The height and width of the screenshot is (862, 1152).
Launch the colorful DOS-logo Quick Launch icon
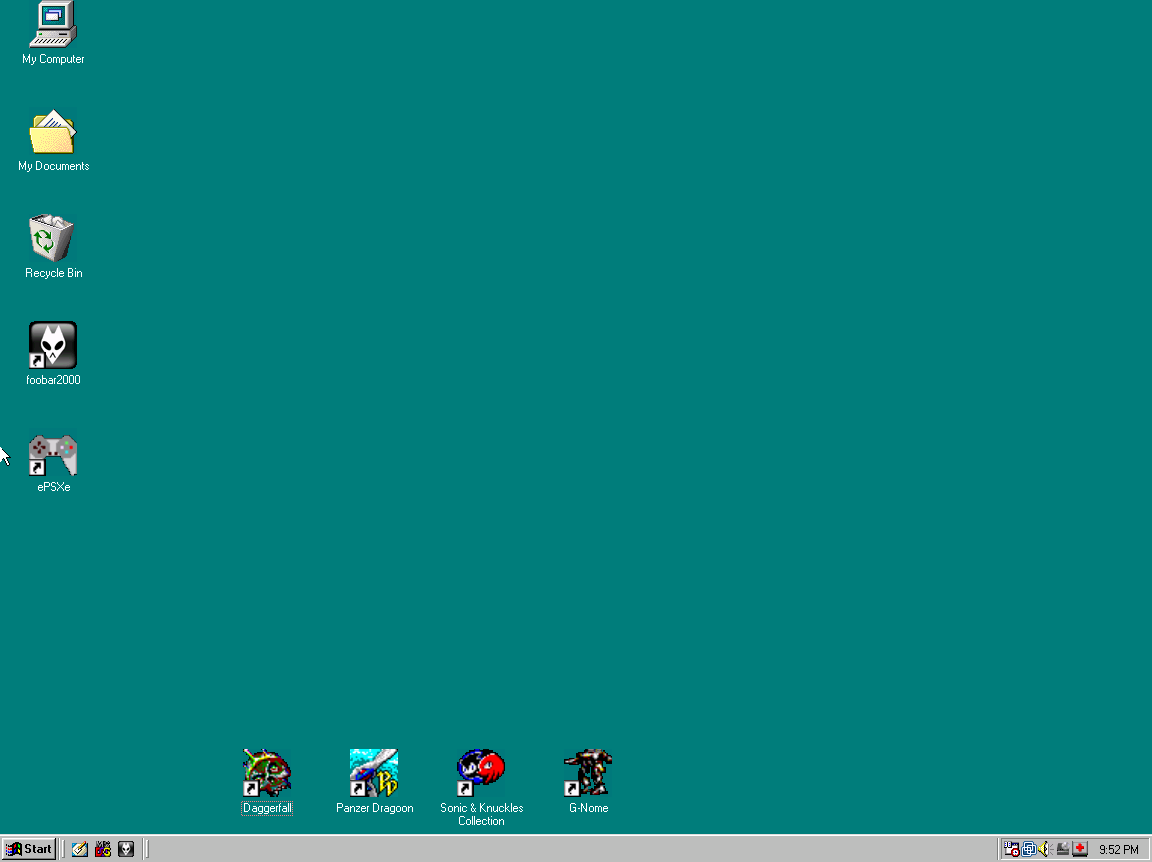[103, 849]
